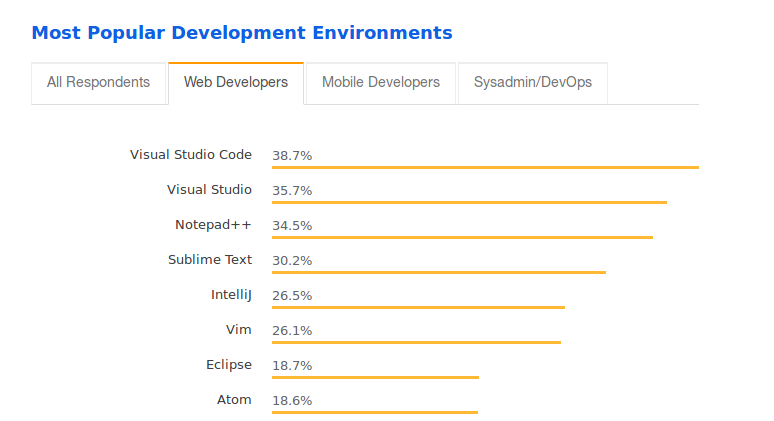Click the 26.1% value
774x421 pixels.
pyautogui.click(x=292, y=331)
